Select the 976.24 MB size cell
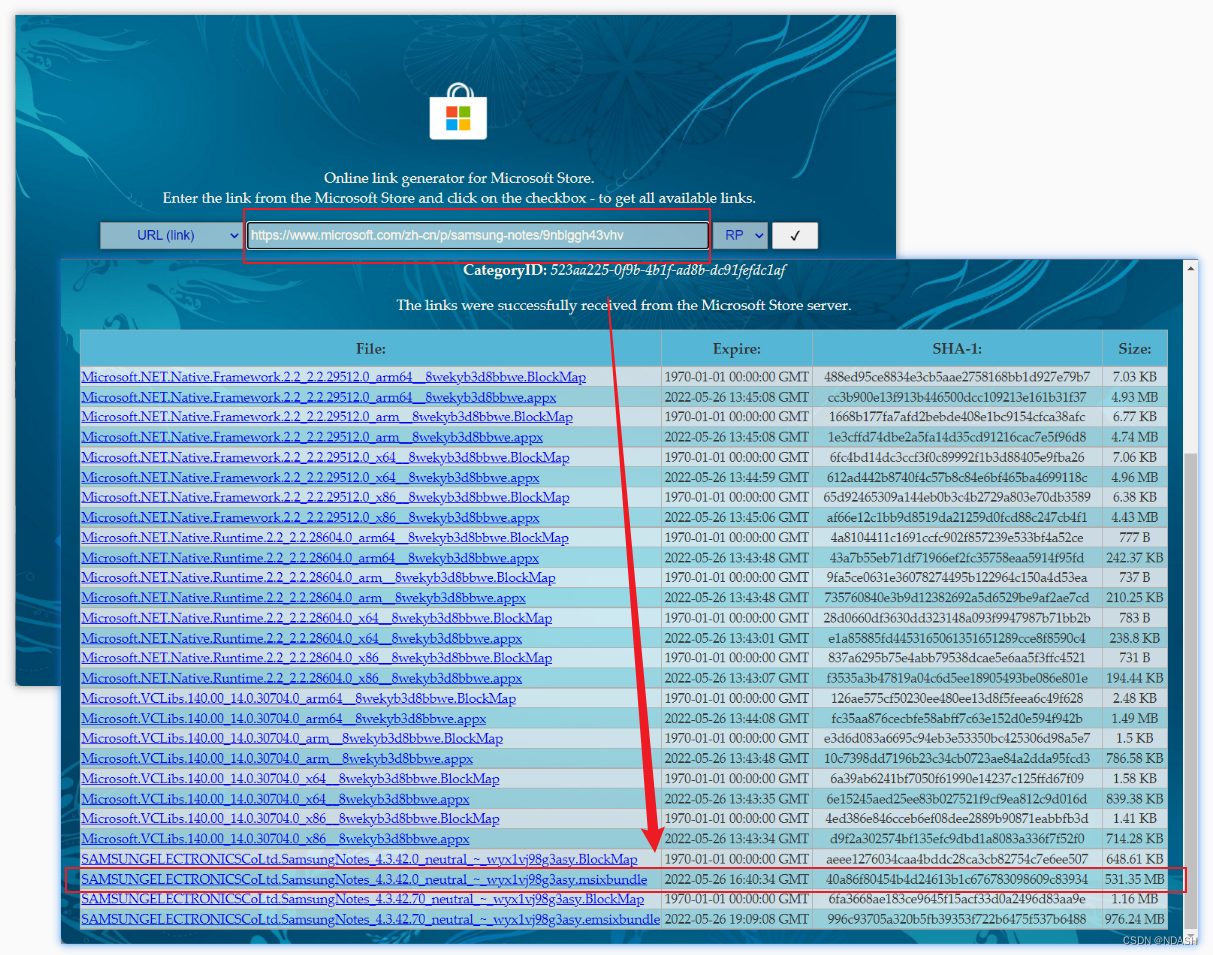1213x955 pixels. 1135,919
